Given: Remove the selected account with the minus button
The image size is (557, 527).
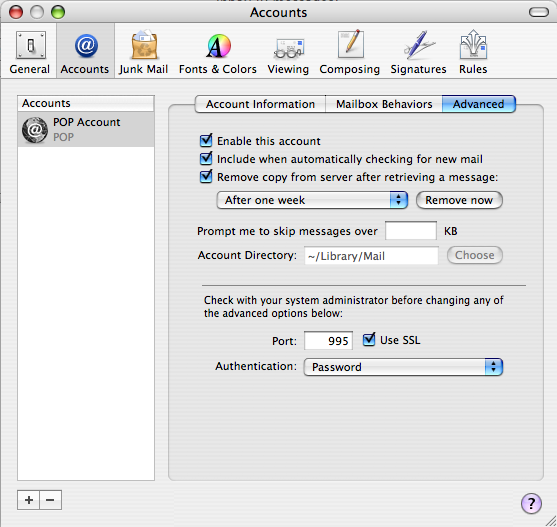Looking at the screenshot, I should coord(50,500).
